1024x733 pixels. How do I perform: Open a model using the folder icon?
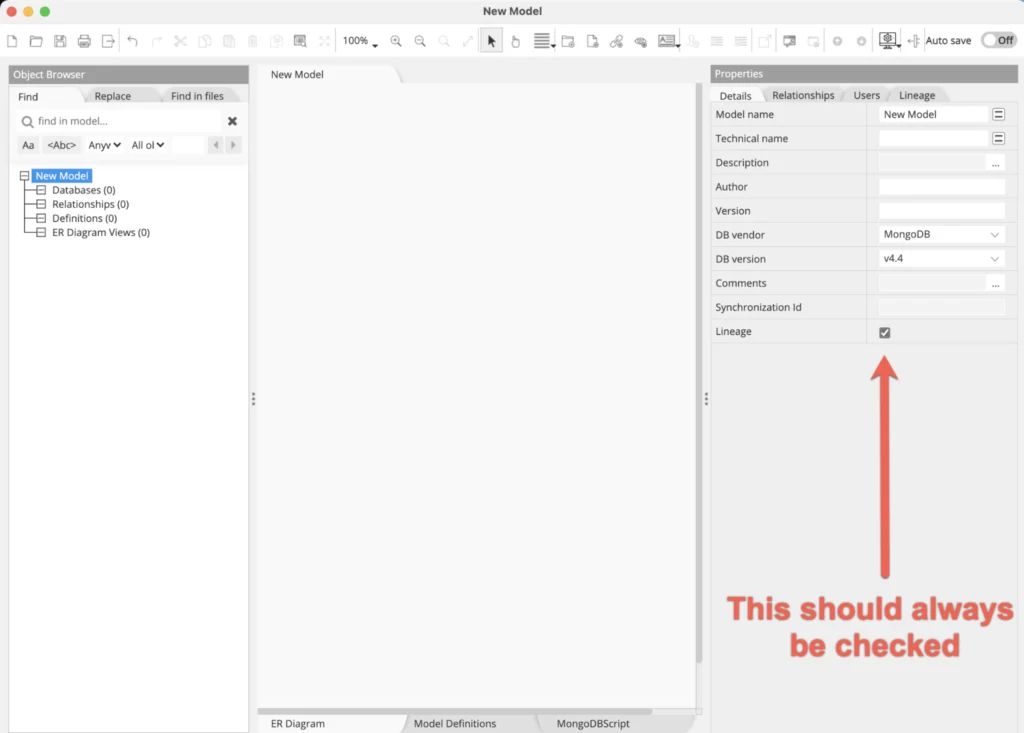coord(36,41)
